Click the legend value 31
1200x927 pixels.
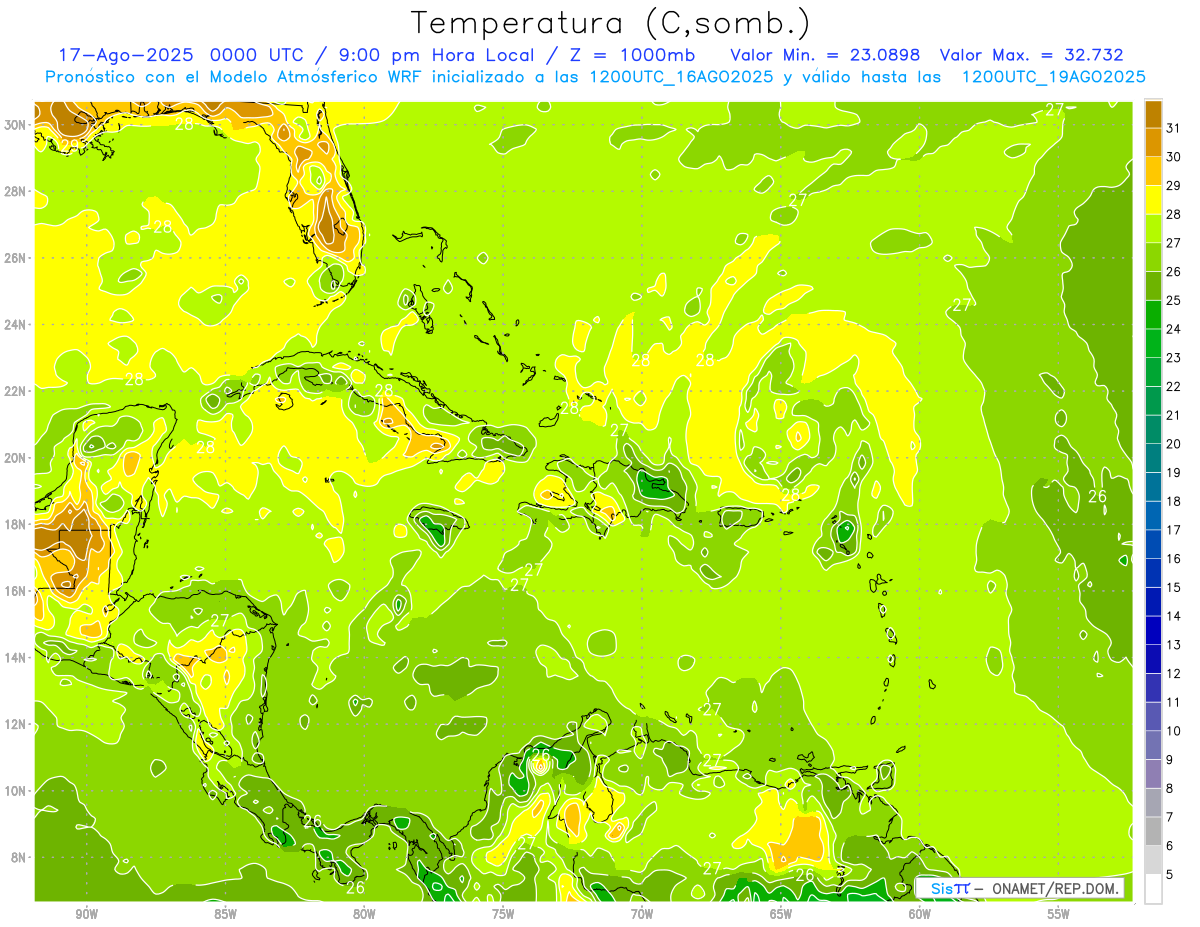pos(1174,128)
